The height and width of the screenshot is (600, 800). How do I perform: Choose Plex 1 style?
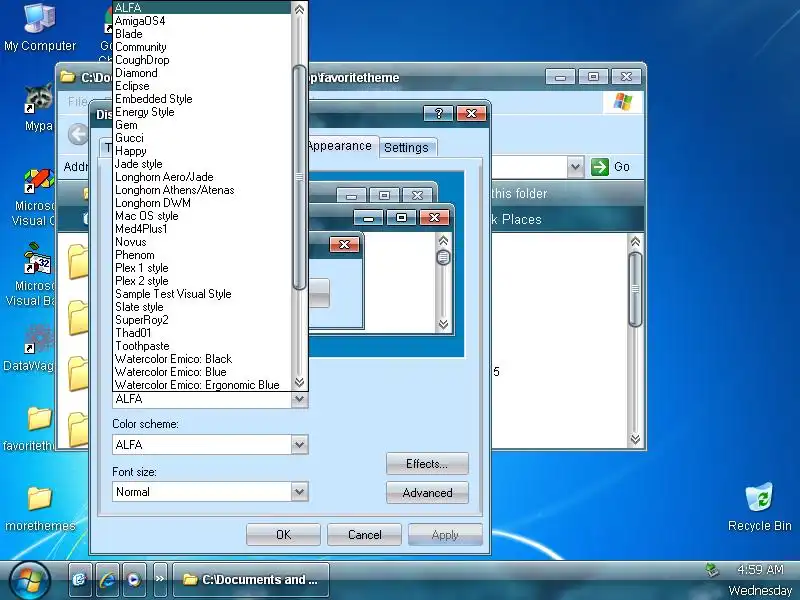tap(202, 268)
